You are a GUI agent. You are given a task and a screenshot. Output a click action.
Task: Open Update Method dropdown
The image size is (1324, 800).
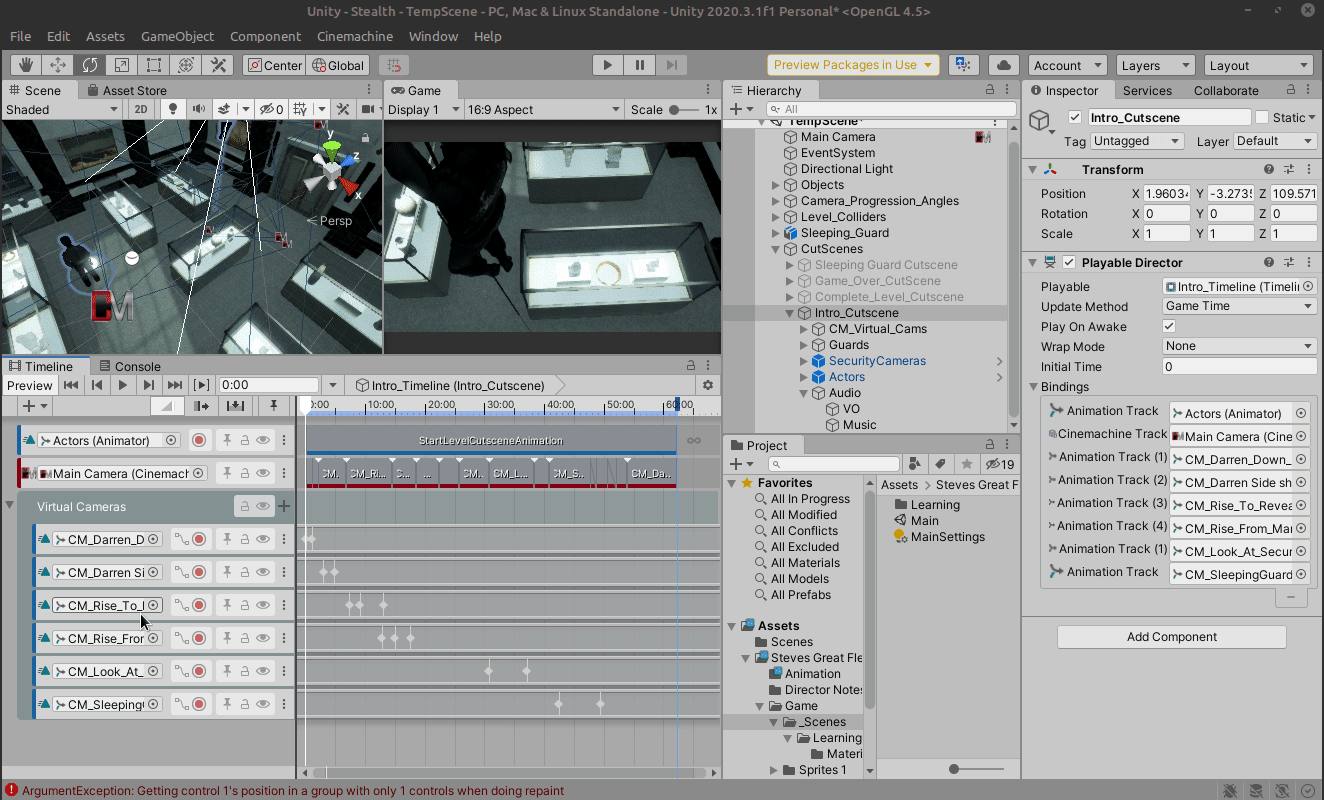tap(1239, 306)
